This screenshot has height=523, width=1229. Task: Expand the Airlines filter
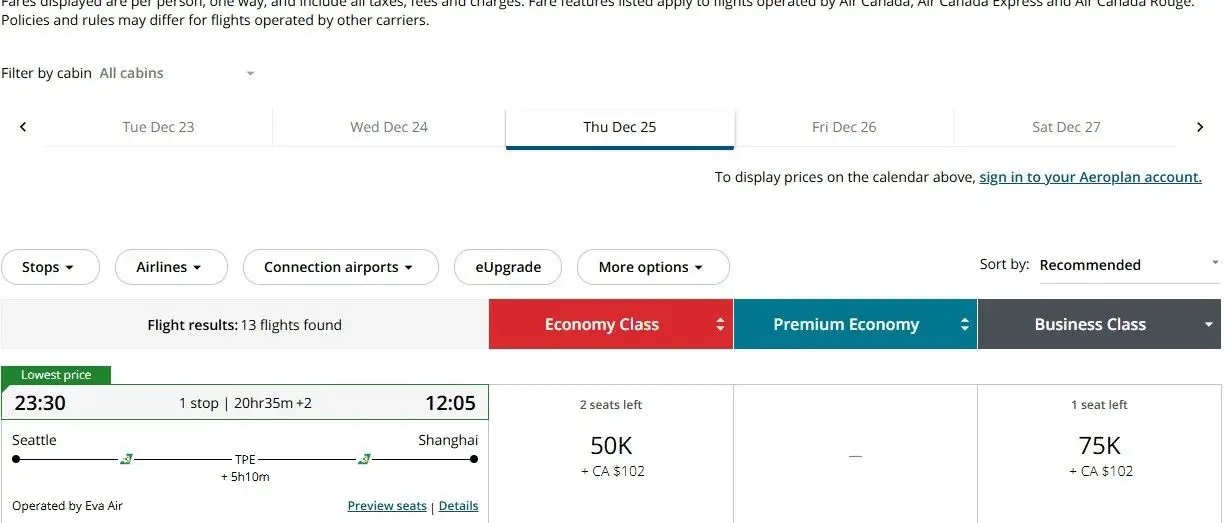click(170, 267)
